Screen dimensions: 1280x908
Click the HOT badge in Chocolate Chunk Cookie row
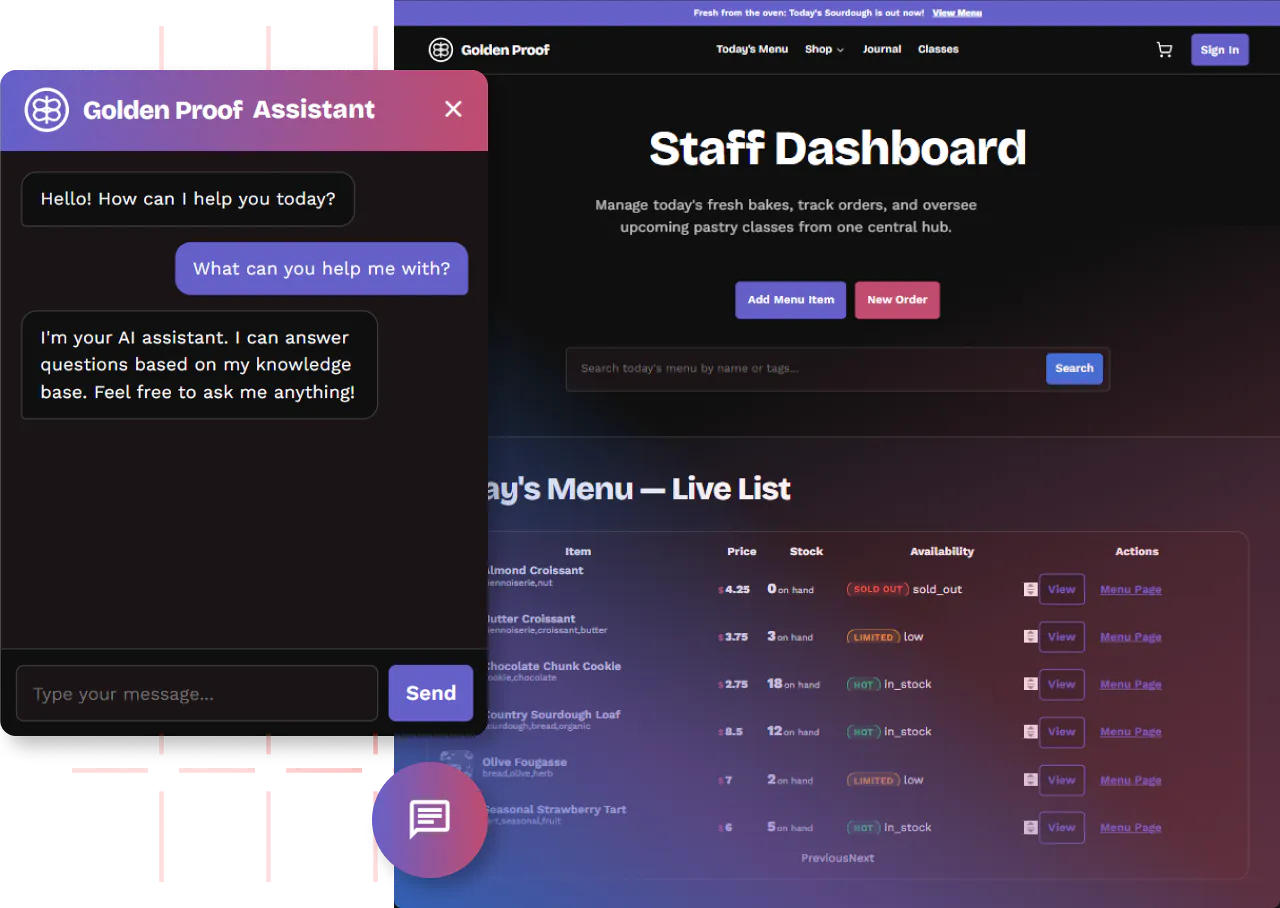pos(863,684)
